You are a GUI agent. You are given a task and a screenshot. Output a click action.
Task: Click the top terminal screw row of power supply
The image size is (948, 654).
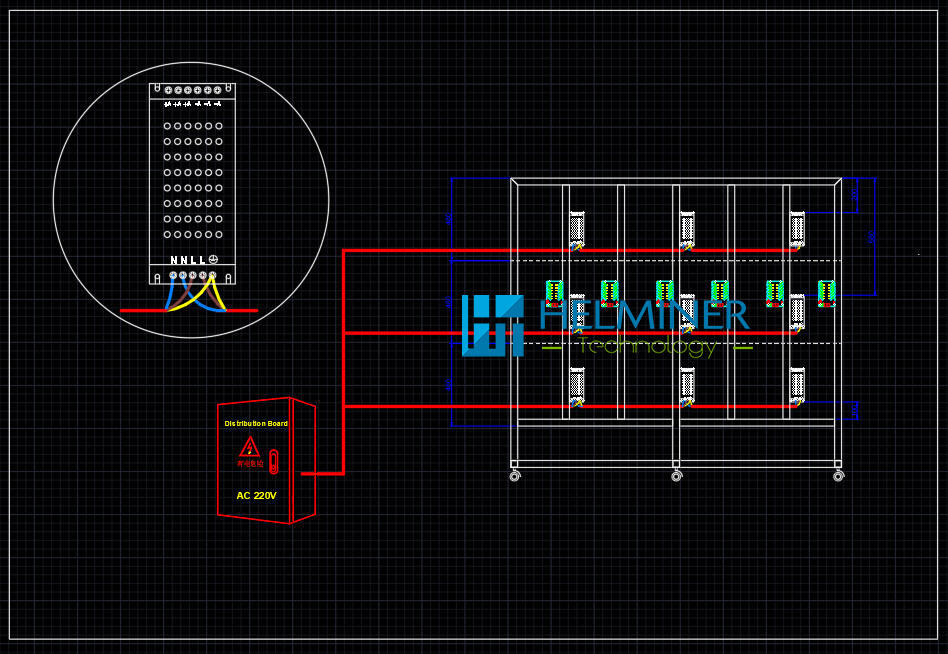192,90
